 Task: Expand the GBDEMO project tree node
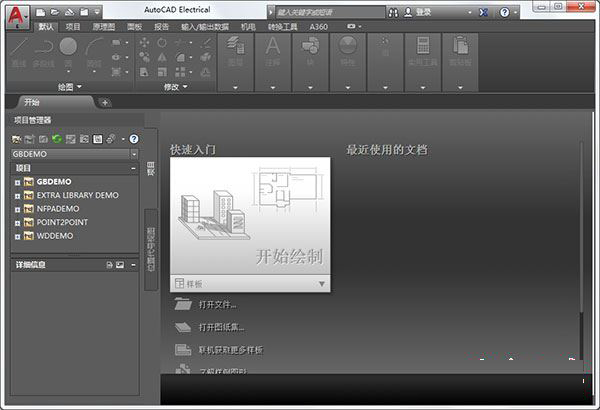point(17,182)
